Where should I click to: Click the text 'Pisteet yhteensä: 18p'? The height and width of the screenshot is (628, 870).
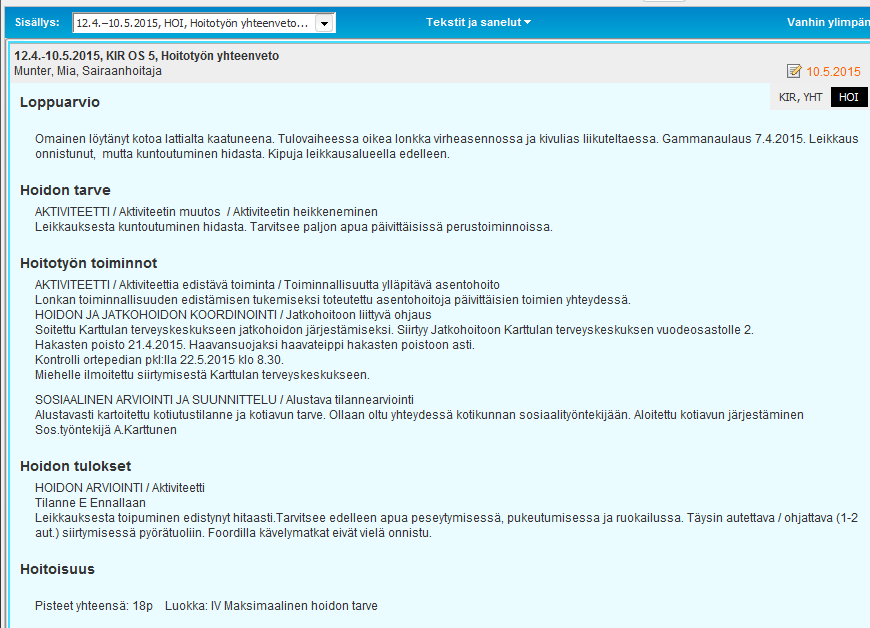coord(94,606)
